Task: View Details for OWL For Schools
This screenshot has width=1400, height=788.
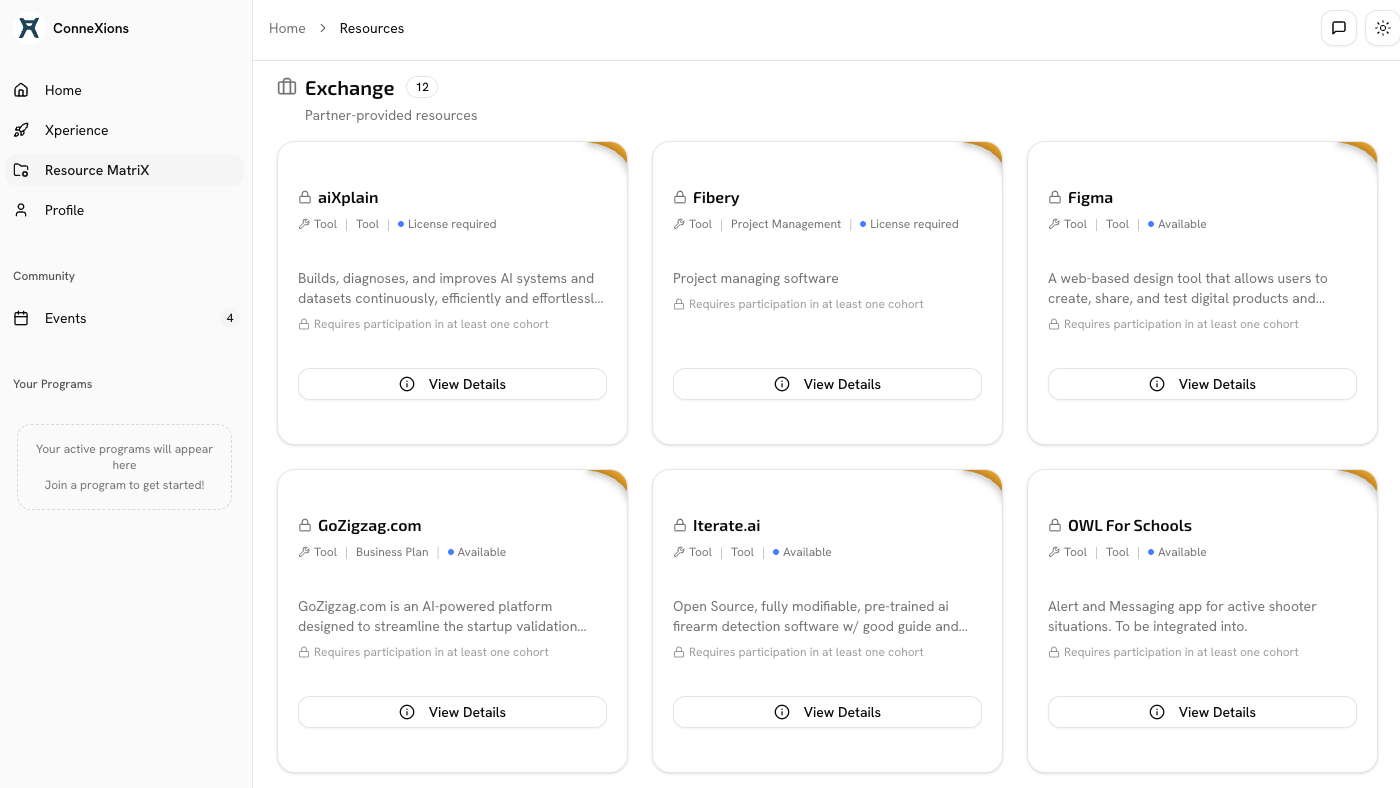Action: click(1202, 712)
